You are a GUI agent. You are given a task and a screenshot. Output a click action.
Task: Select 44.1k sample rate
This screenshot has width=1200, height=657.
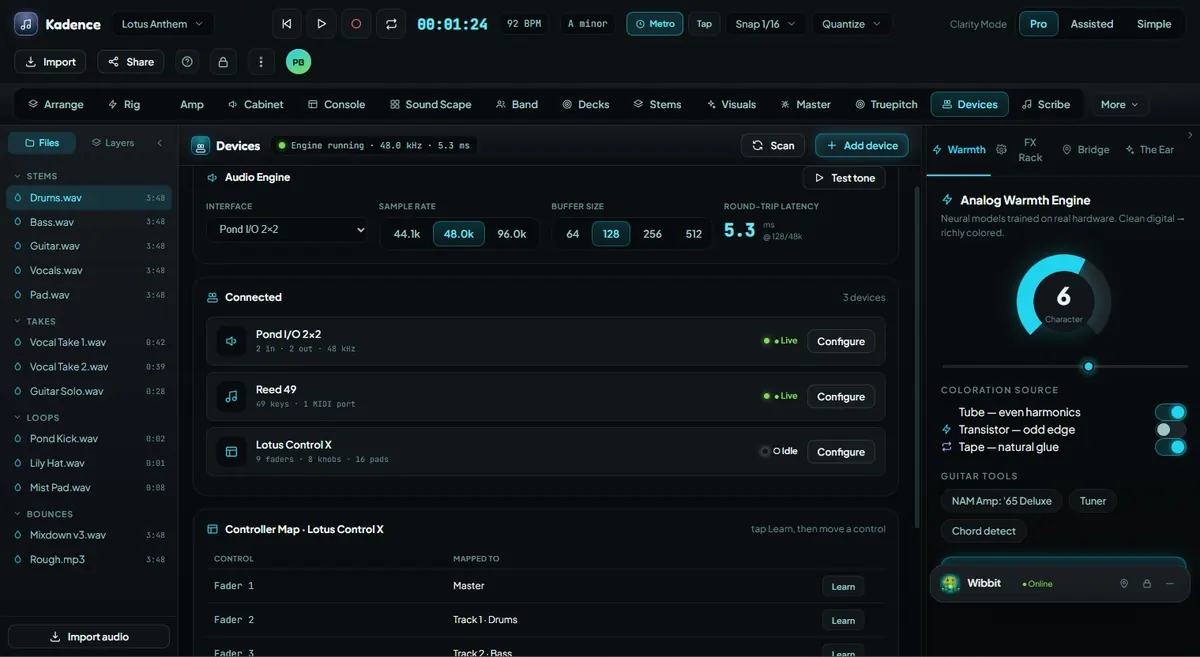tap(407, 234)
